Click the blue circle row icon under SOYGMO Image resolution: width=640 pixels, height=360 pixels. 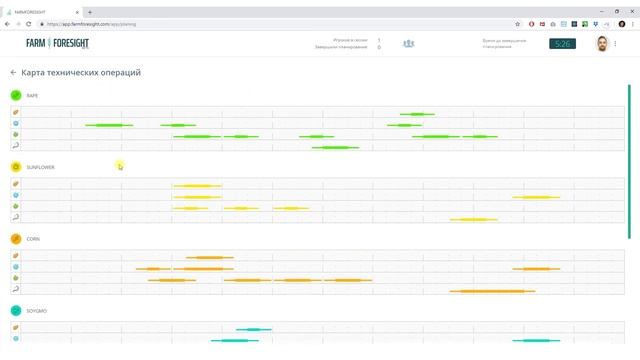16,338
